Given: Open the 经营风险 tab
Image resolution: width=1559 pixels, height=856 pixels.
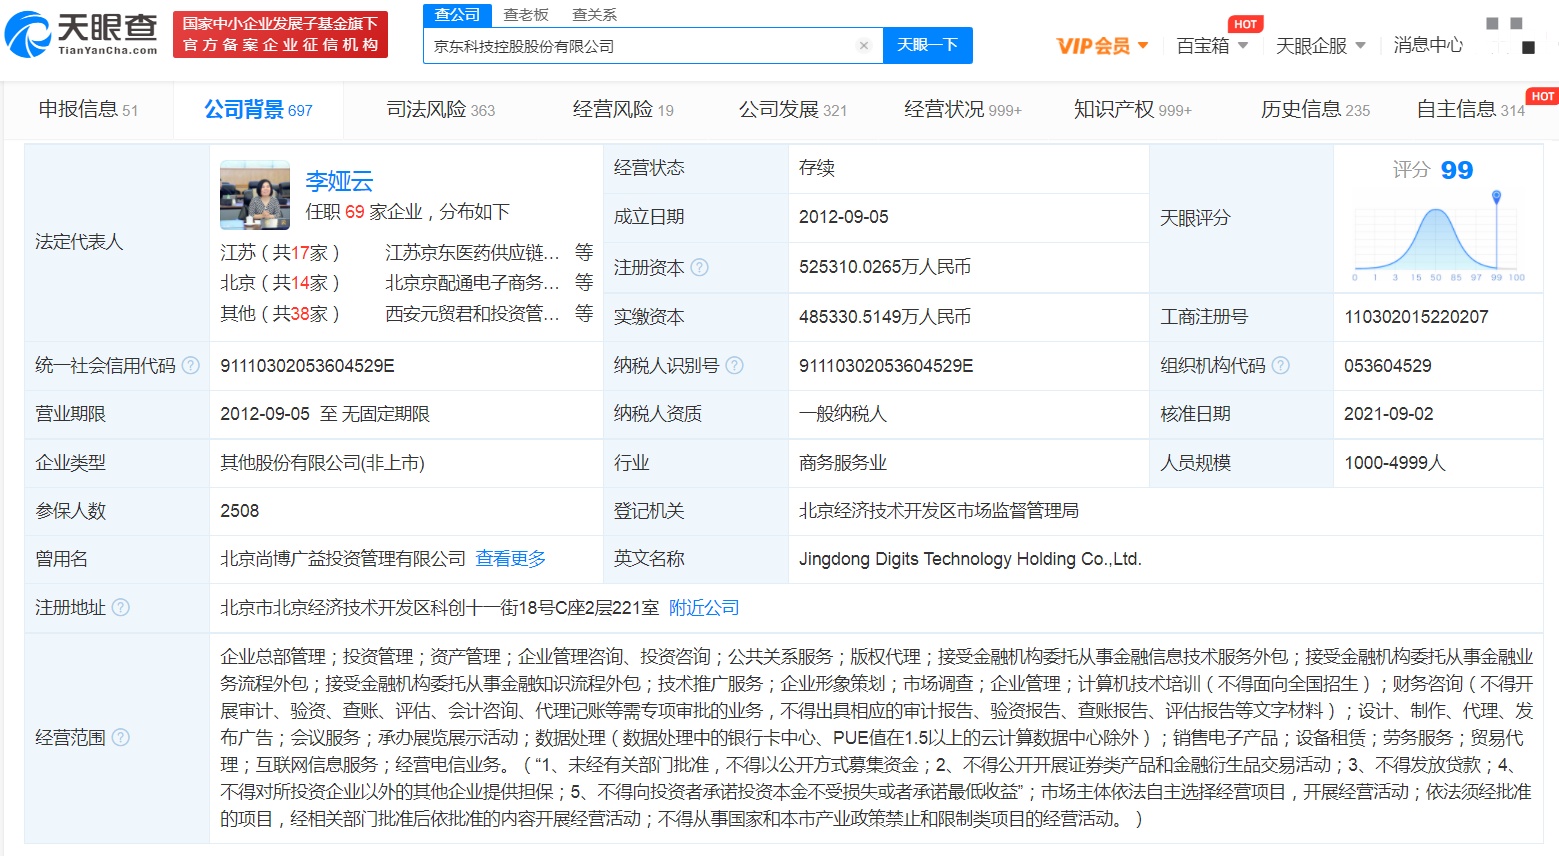Looking at the screenshot, I should [623, 110].
